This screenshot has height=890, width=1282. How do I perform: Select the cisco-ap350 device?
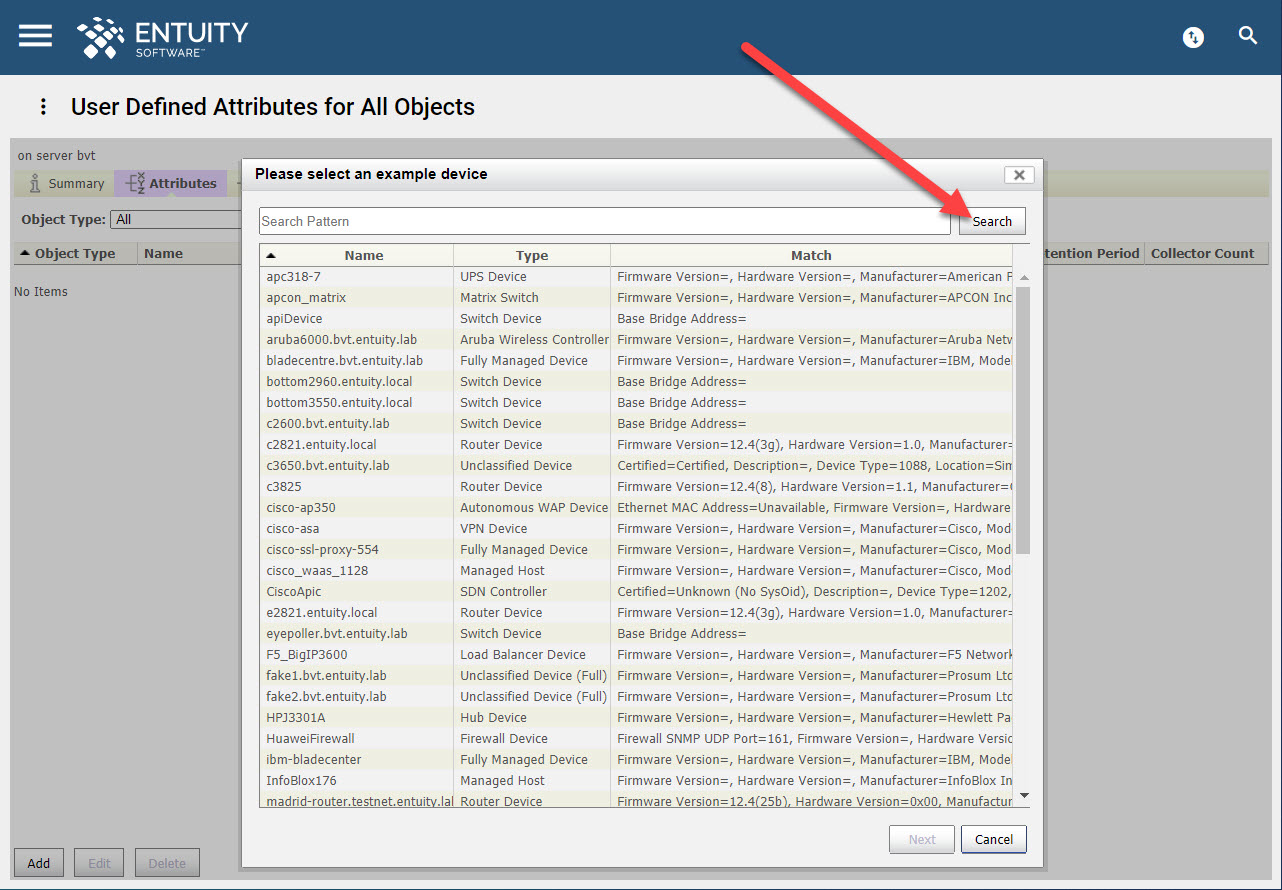click(x=636, y=508)
